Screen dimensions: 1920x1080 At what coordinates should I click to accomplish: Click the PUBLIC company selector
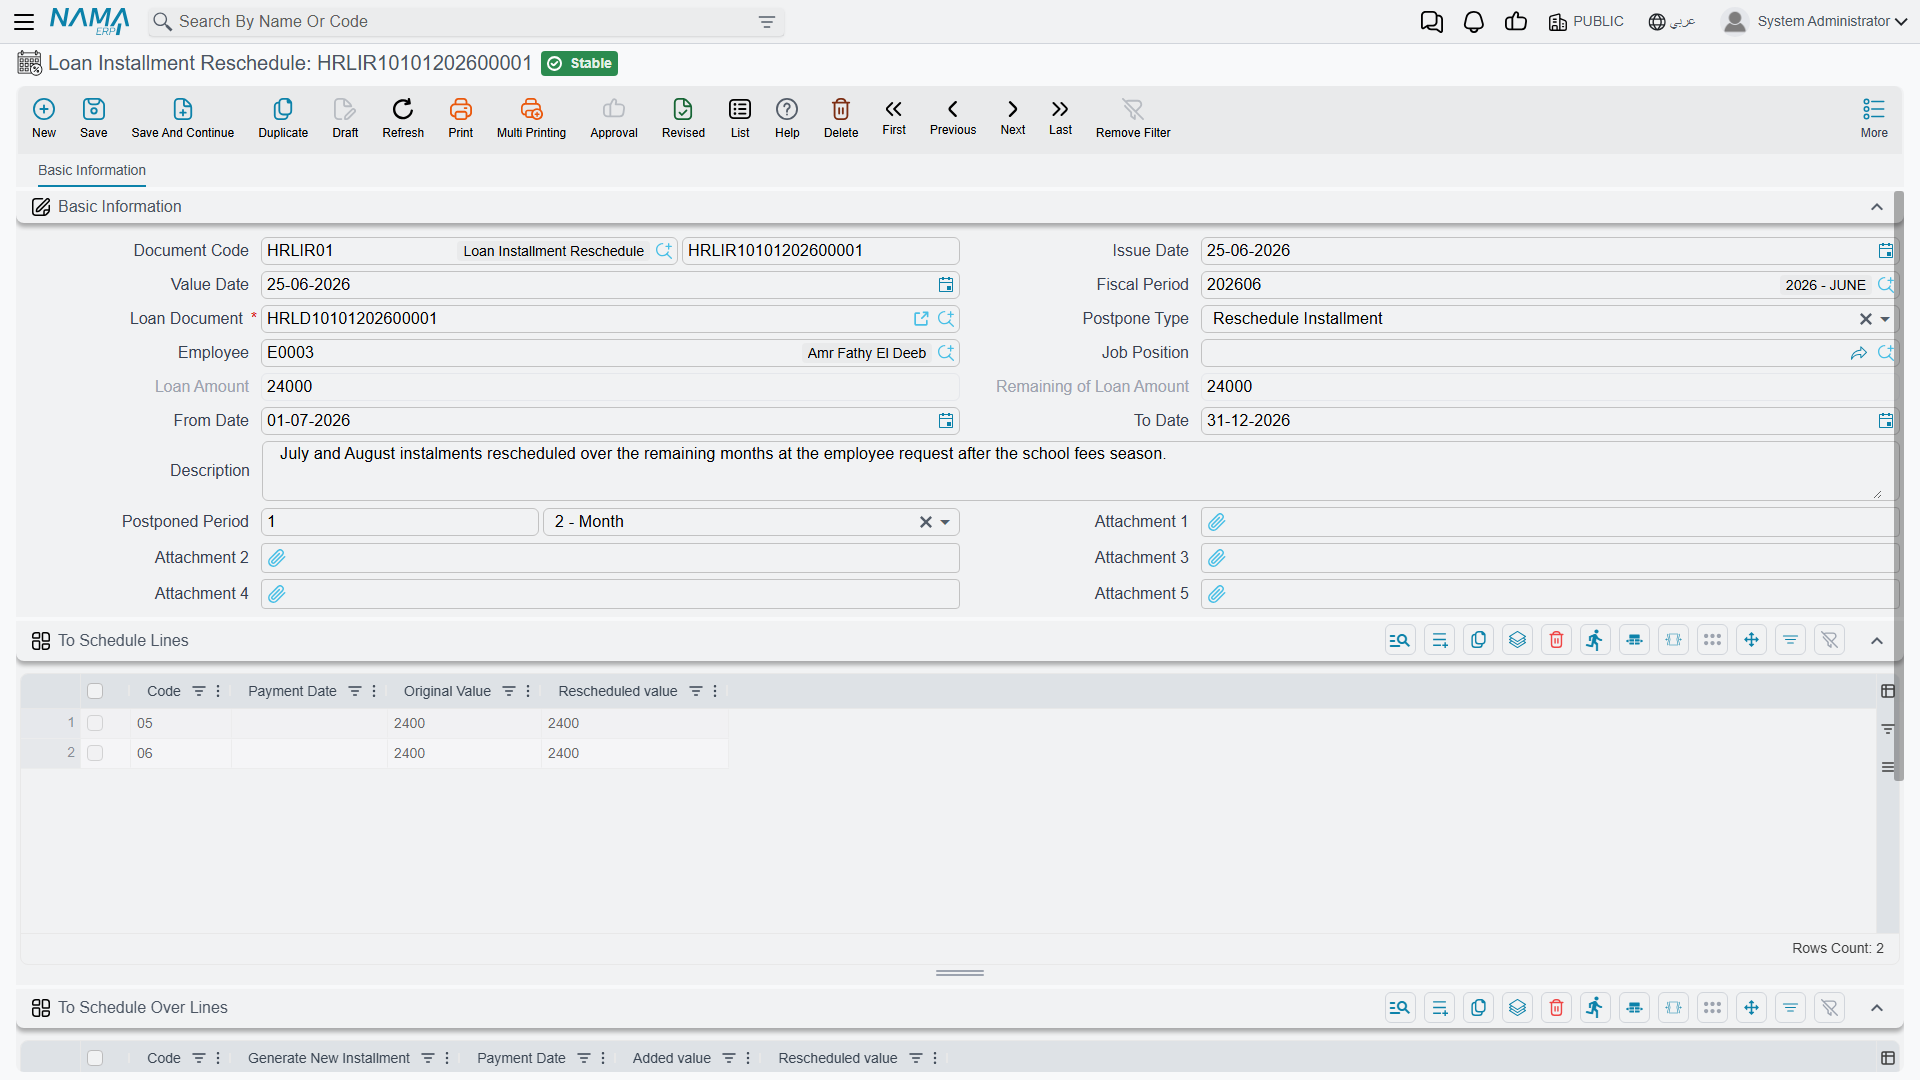tap(1586, 21)
